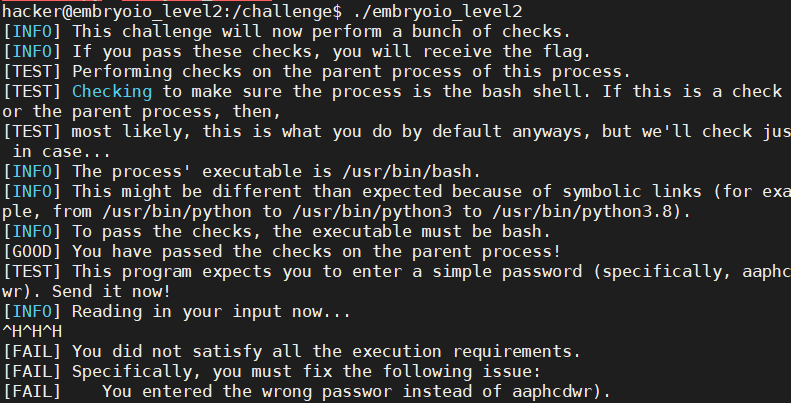Click the [GOOD] status tag

(32, 251)
